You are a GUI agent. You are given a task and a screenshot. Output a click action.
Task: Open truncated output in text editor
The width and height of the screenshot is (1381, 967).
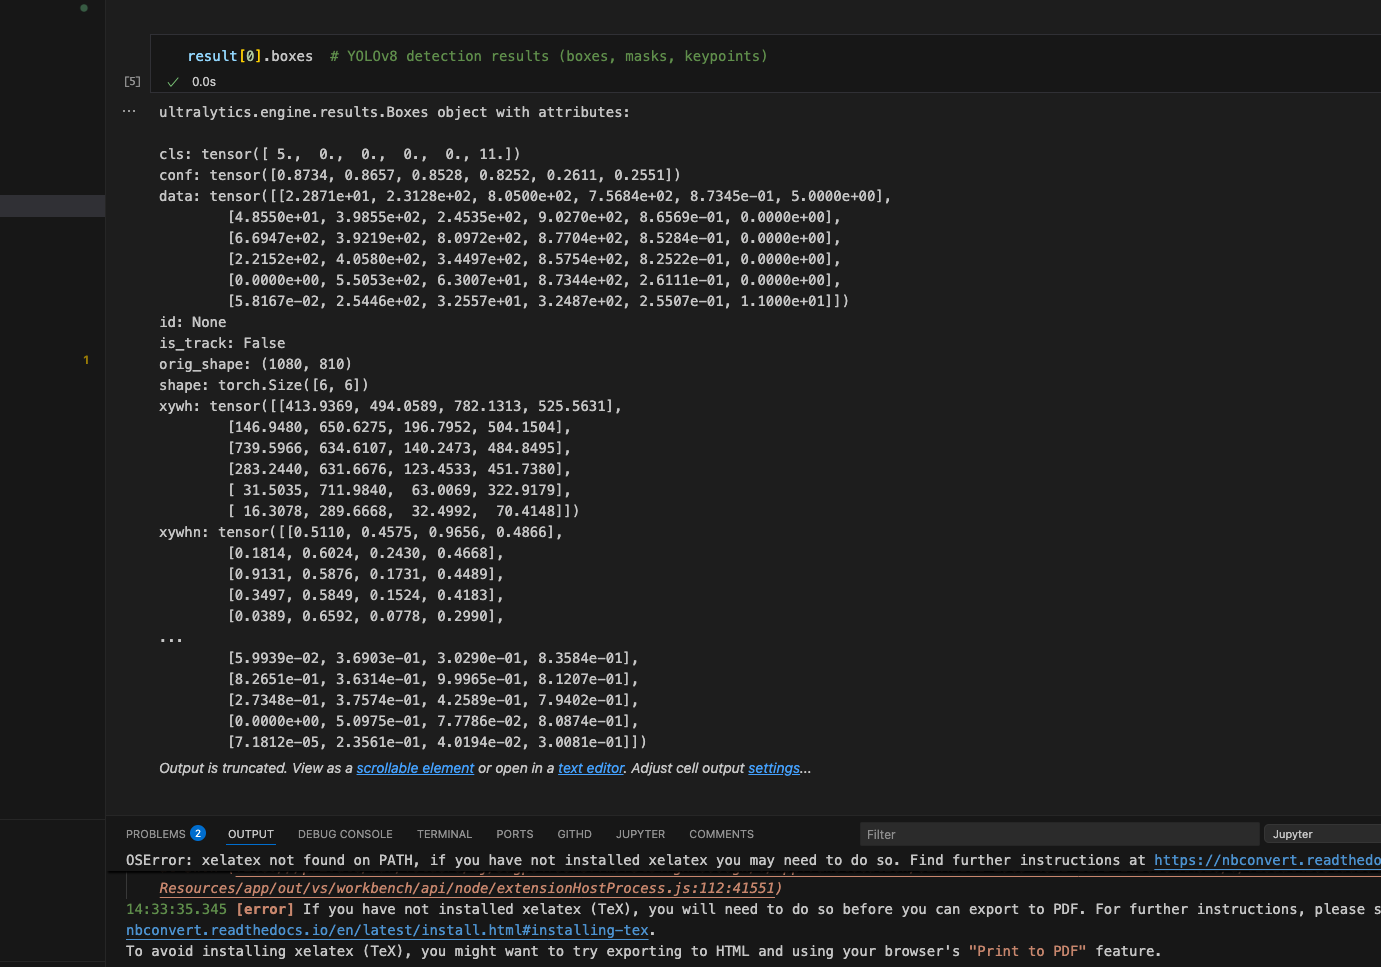(x=590, y=768)
